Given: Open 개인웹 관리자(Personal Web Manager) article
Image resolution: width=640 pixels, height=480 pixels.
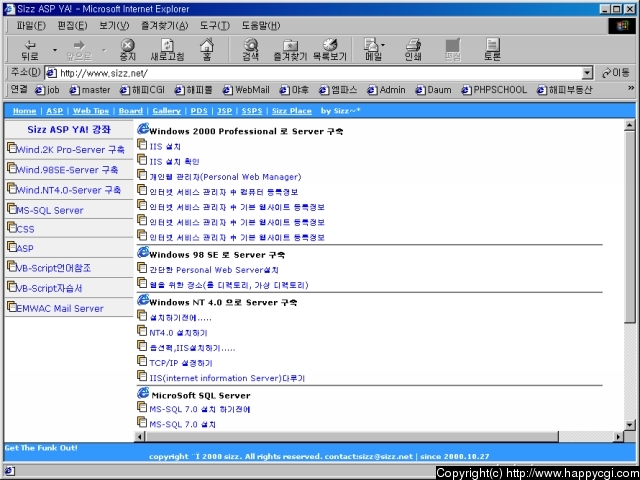Looking at the screenshot, I should point(225,177).
